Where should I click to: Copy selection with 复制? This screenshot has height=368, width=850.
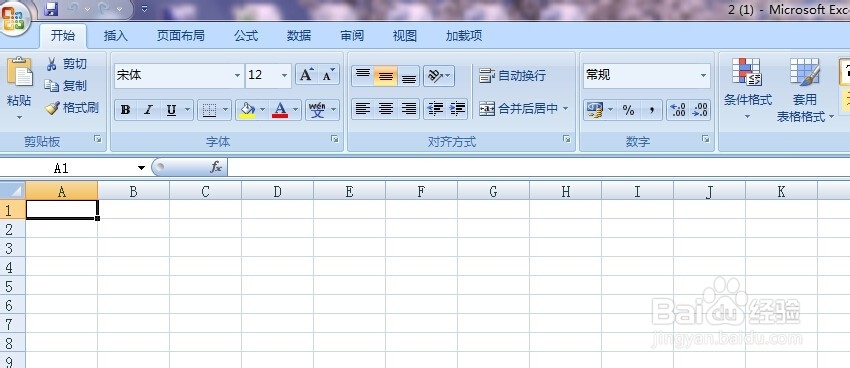[66, 86]
